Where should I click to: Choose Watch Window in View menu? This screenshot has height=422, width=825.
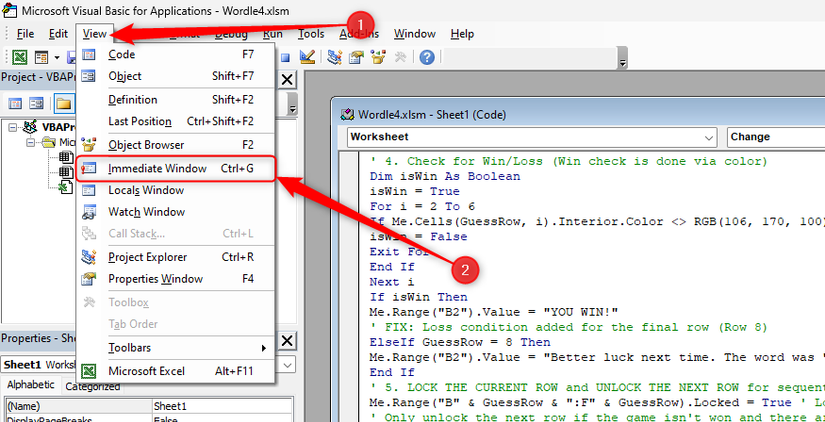click(x=175, y=212)
